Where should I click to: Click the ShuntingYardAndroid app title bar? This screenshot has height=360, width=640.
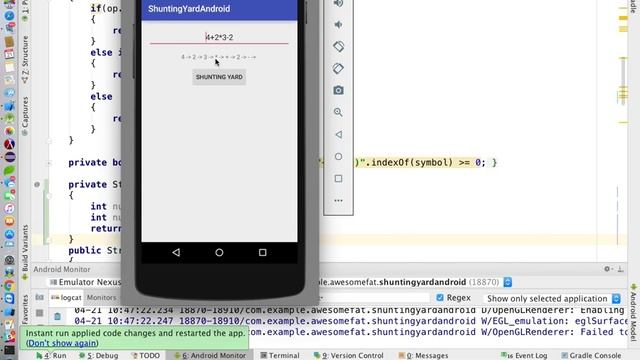coord(219,9)
